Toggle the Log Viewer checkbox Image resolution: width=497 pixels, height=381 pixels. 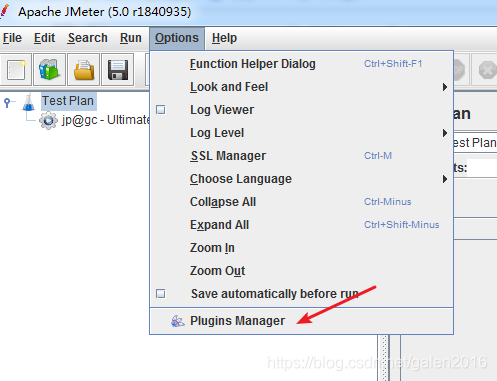pyautogui.click(x=161, y=110)
